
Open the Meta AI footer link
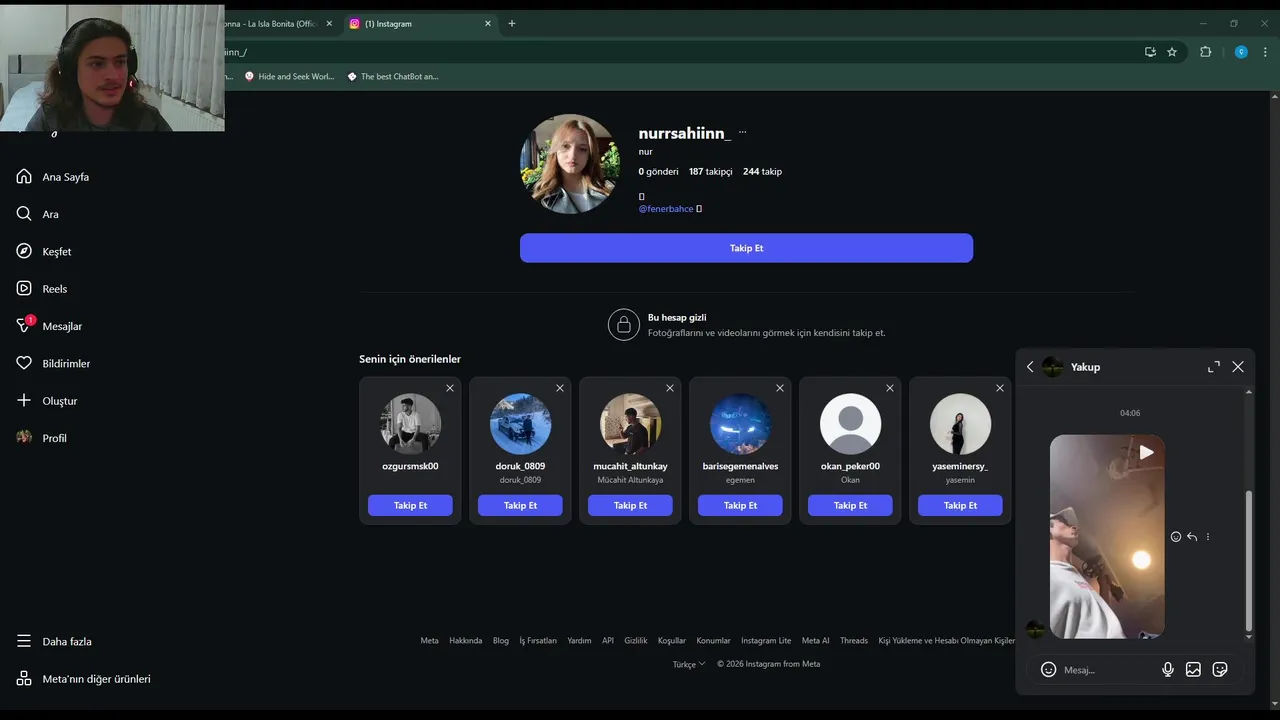click(816, 641)
